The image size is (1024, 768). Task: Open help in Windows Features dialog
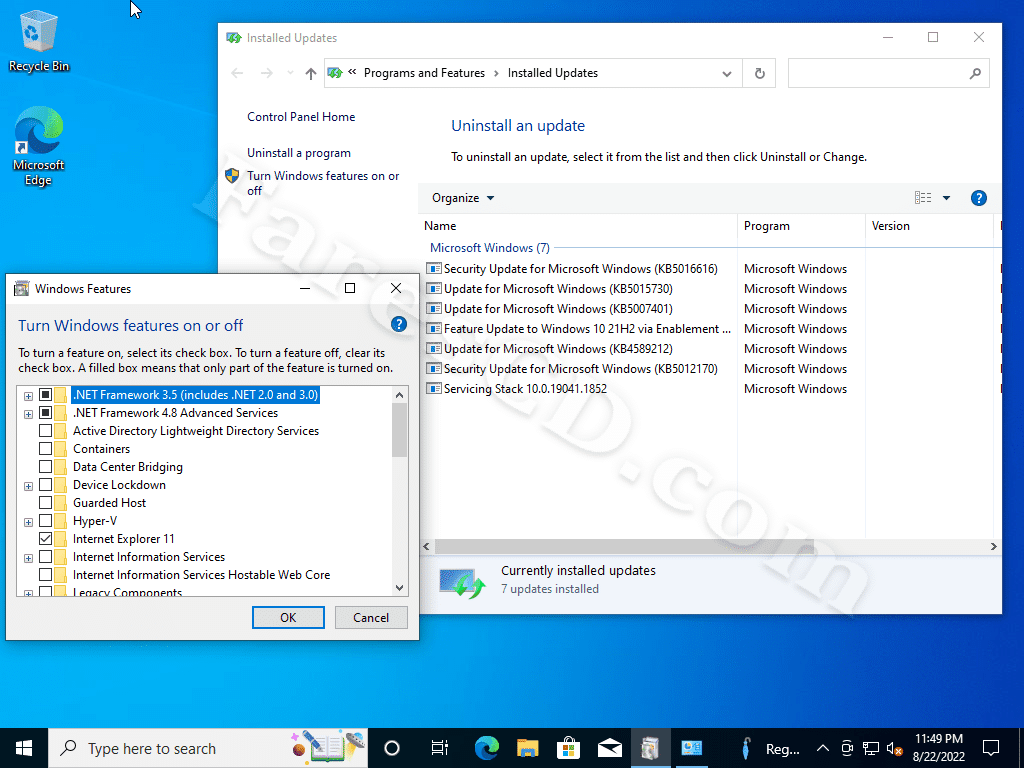[398, 325]
